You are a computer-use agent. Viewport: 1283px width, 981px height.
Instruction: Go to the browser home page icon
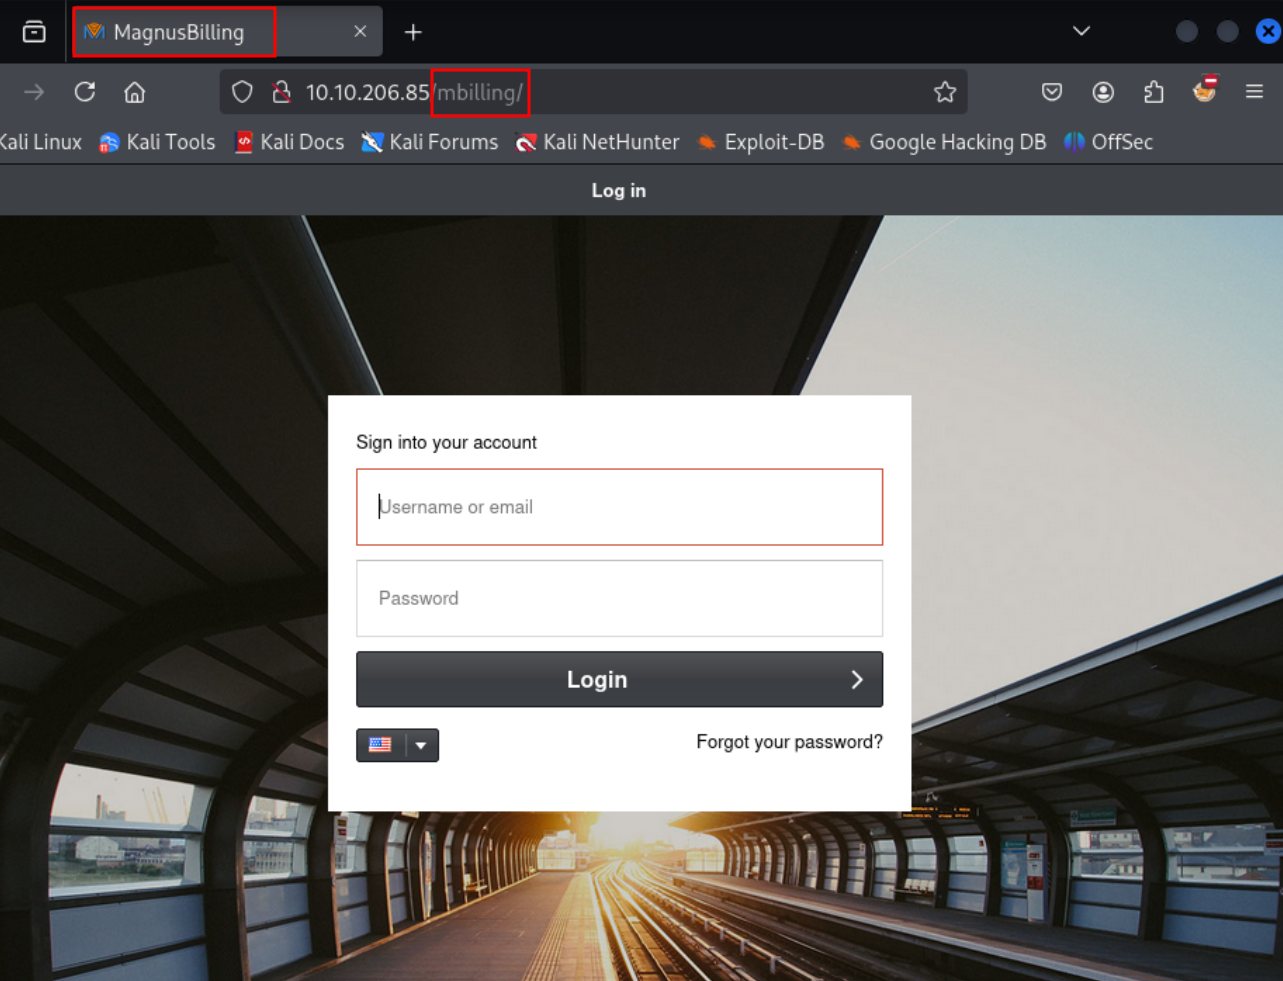coord(135,92)
